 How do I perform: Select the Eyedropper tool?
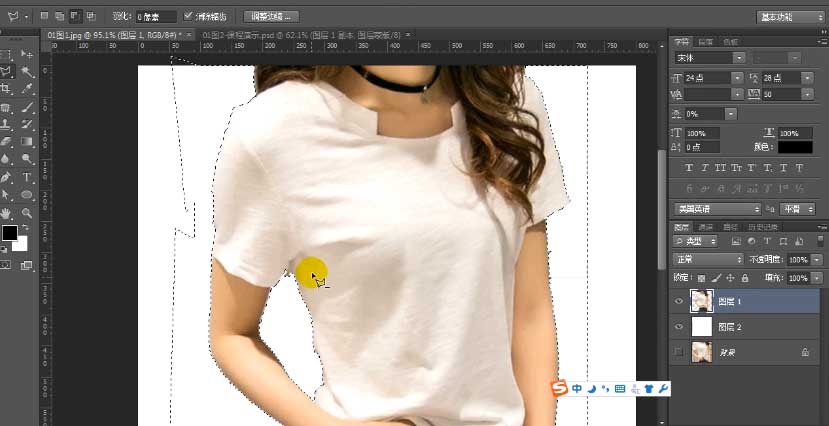27,90
